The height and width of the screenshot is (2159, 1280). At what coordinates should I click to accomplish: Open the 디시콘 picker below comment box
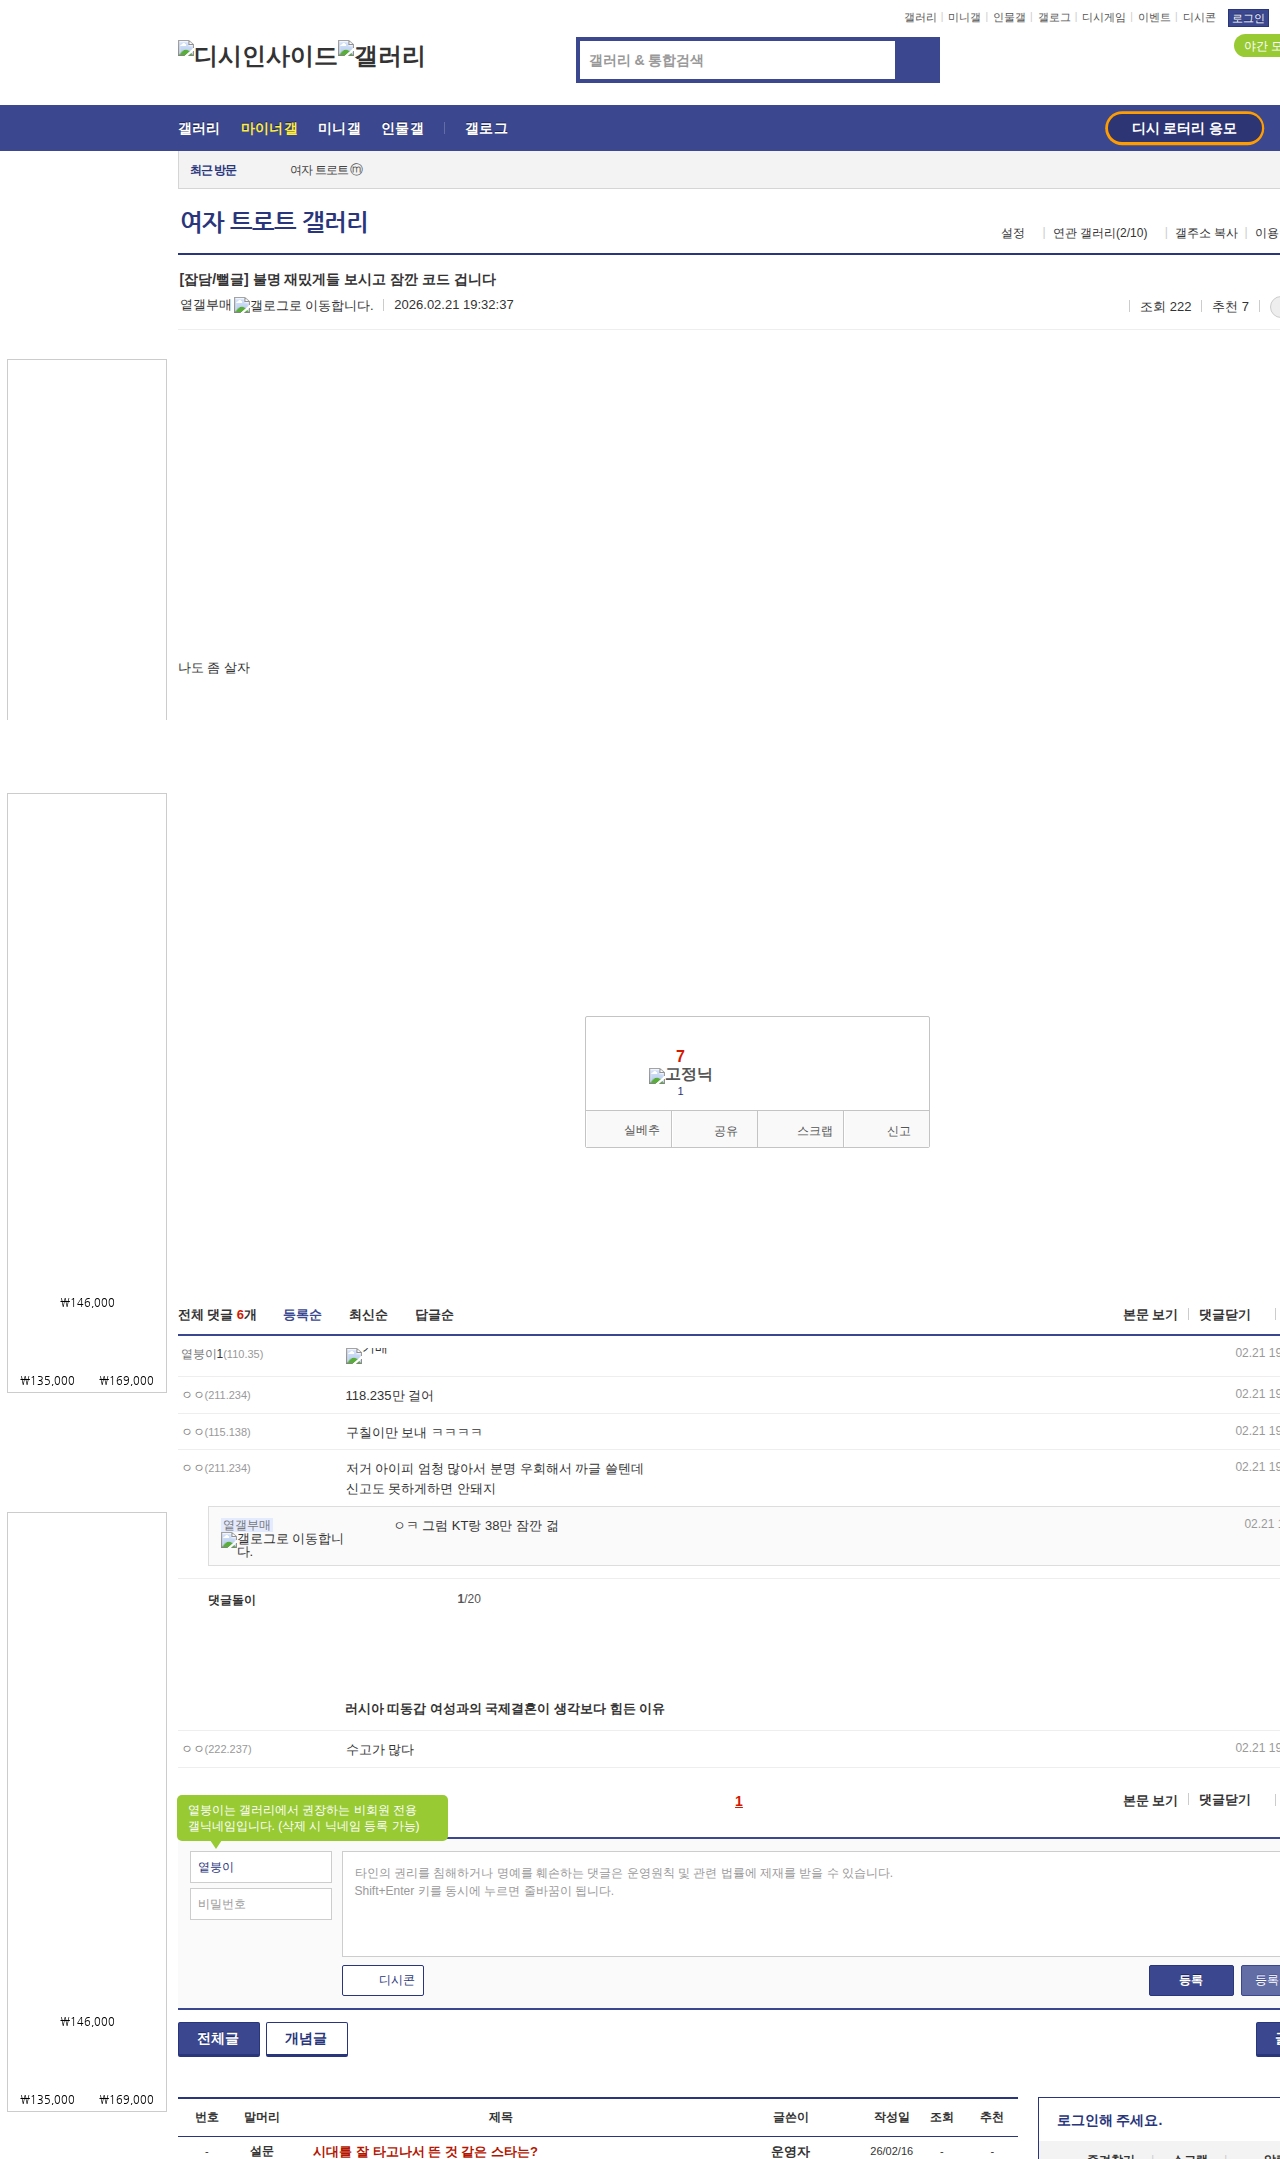[x=383, y=1980]
